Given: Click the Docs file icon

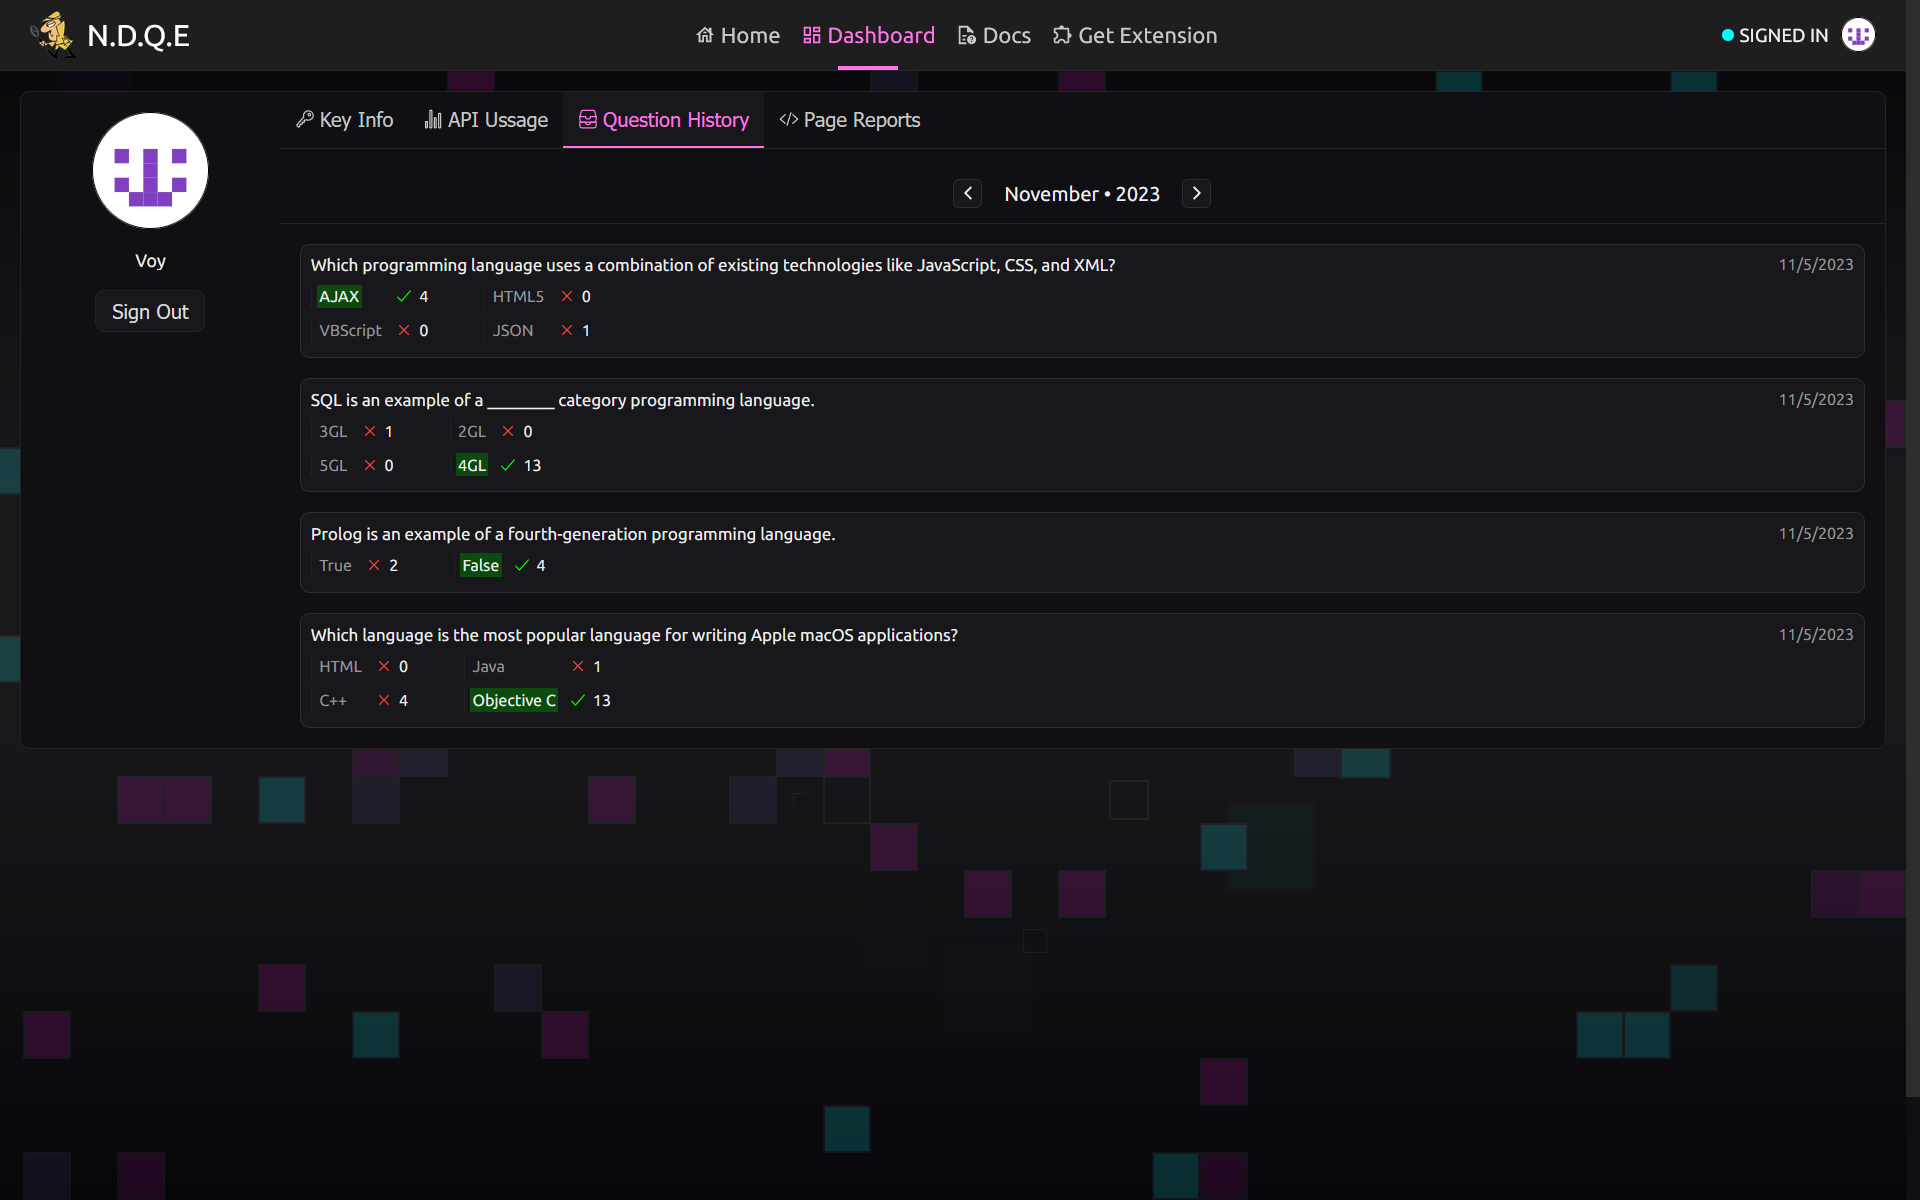Looking at the screenshot, I should (x=967, y=36).
